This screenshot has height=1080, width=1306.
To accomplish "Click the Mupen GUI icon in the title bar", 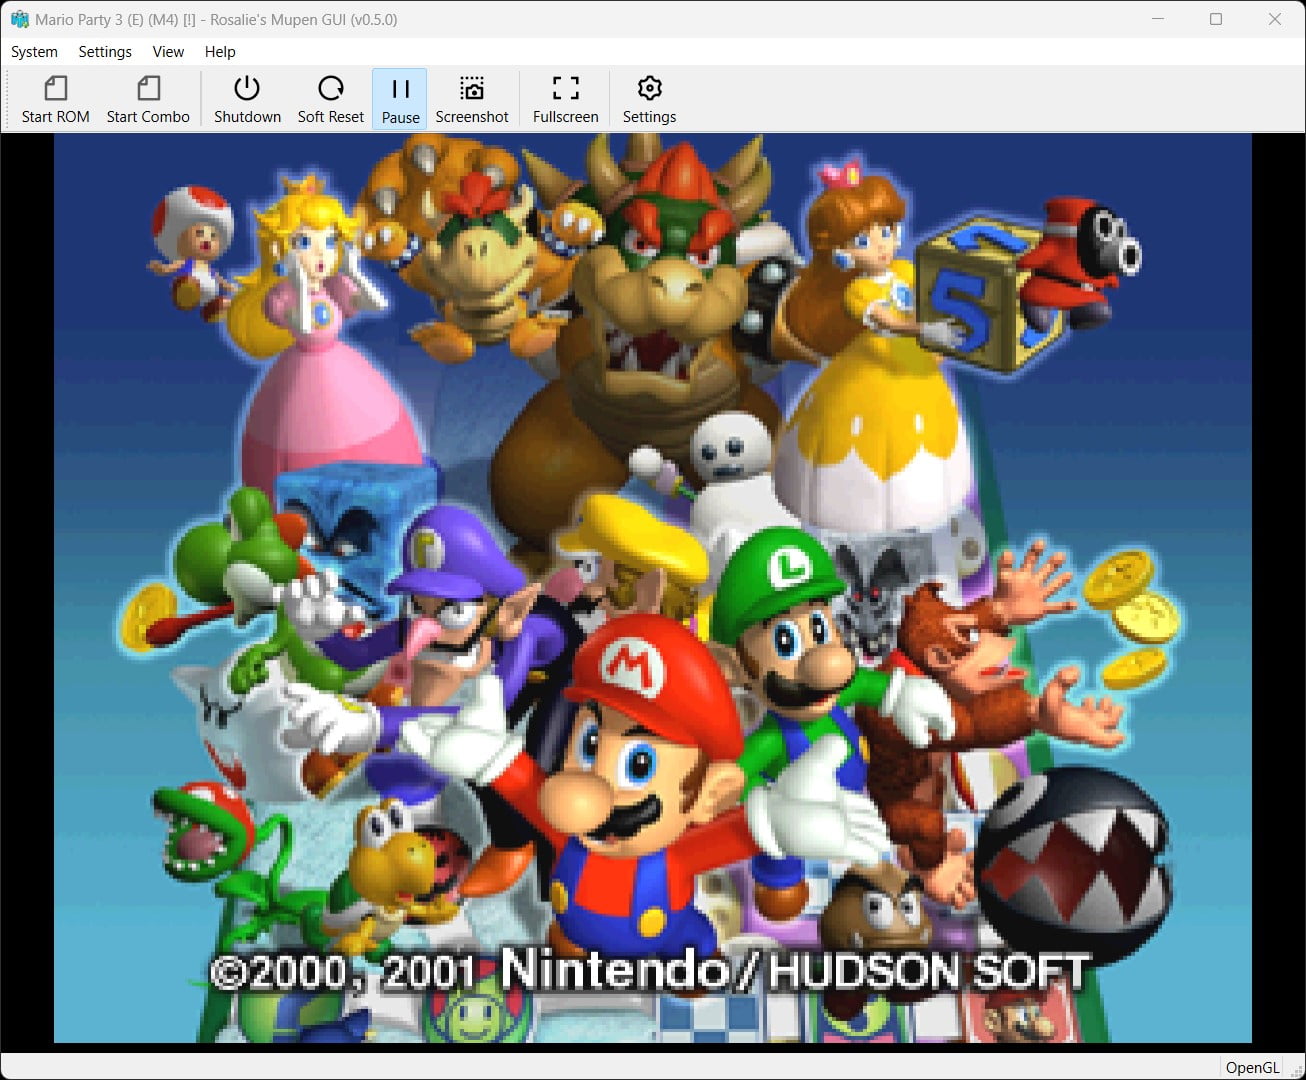I will click(x=18, y=19).
